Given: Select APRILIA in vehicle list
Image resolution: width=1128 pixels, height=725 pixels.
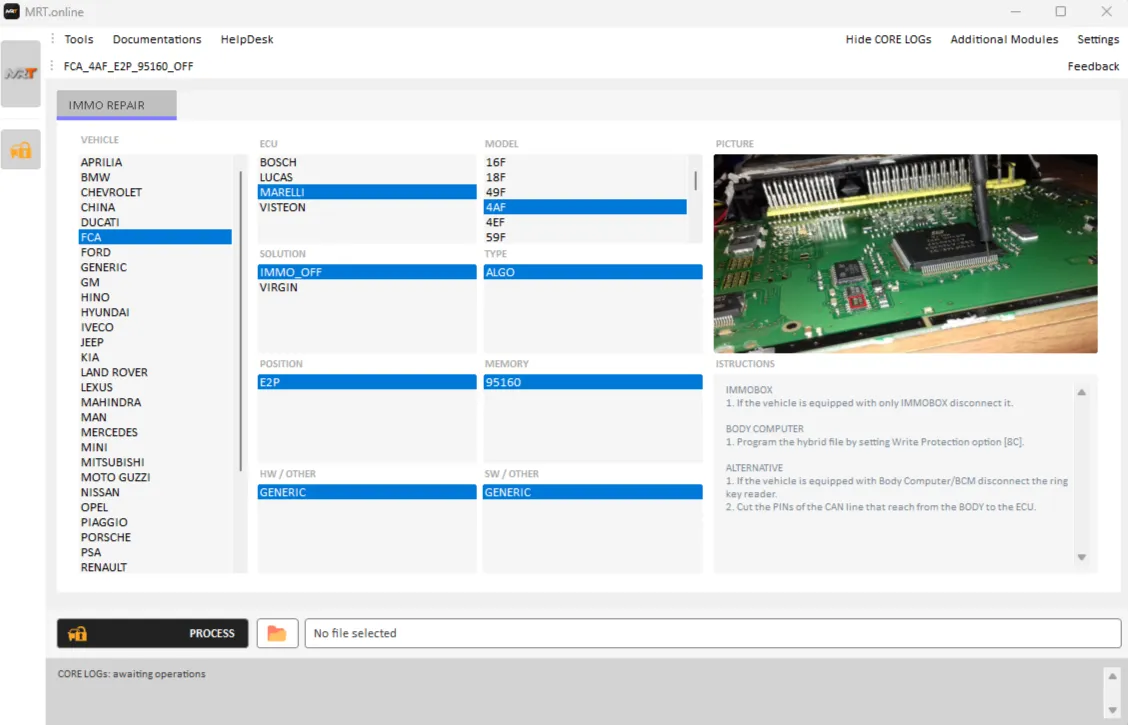Looking at the screenshot, I should (x=155, y=163).
